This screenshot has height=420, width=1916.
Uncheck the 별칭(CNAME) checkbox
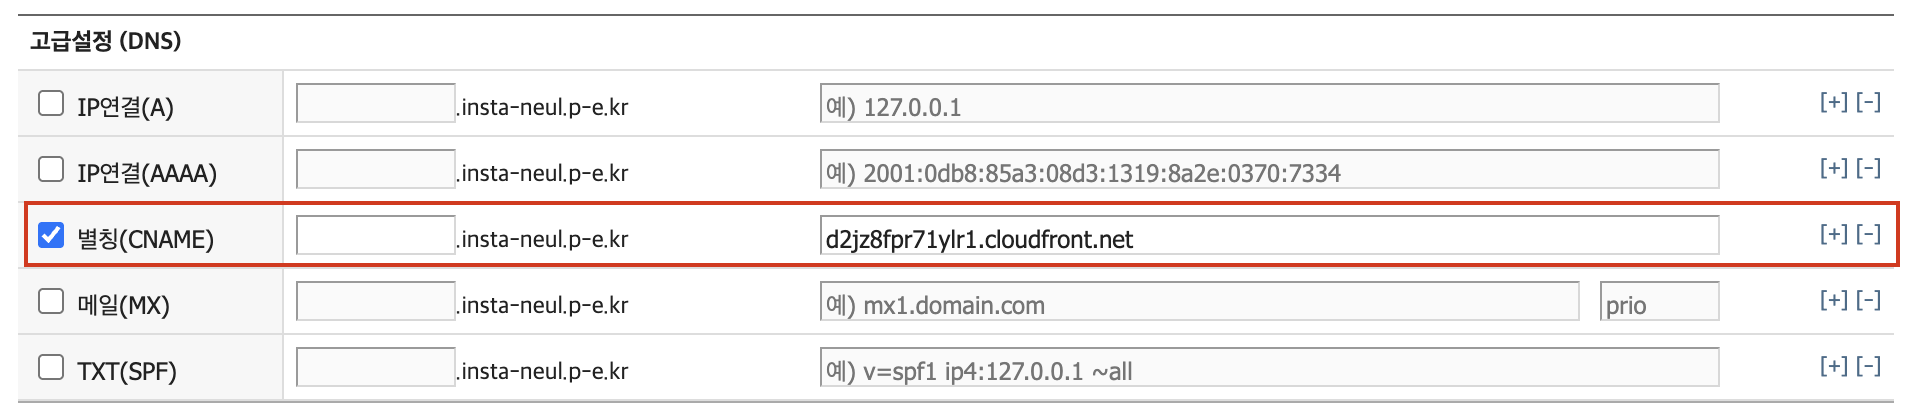(51, 235)
